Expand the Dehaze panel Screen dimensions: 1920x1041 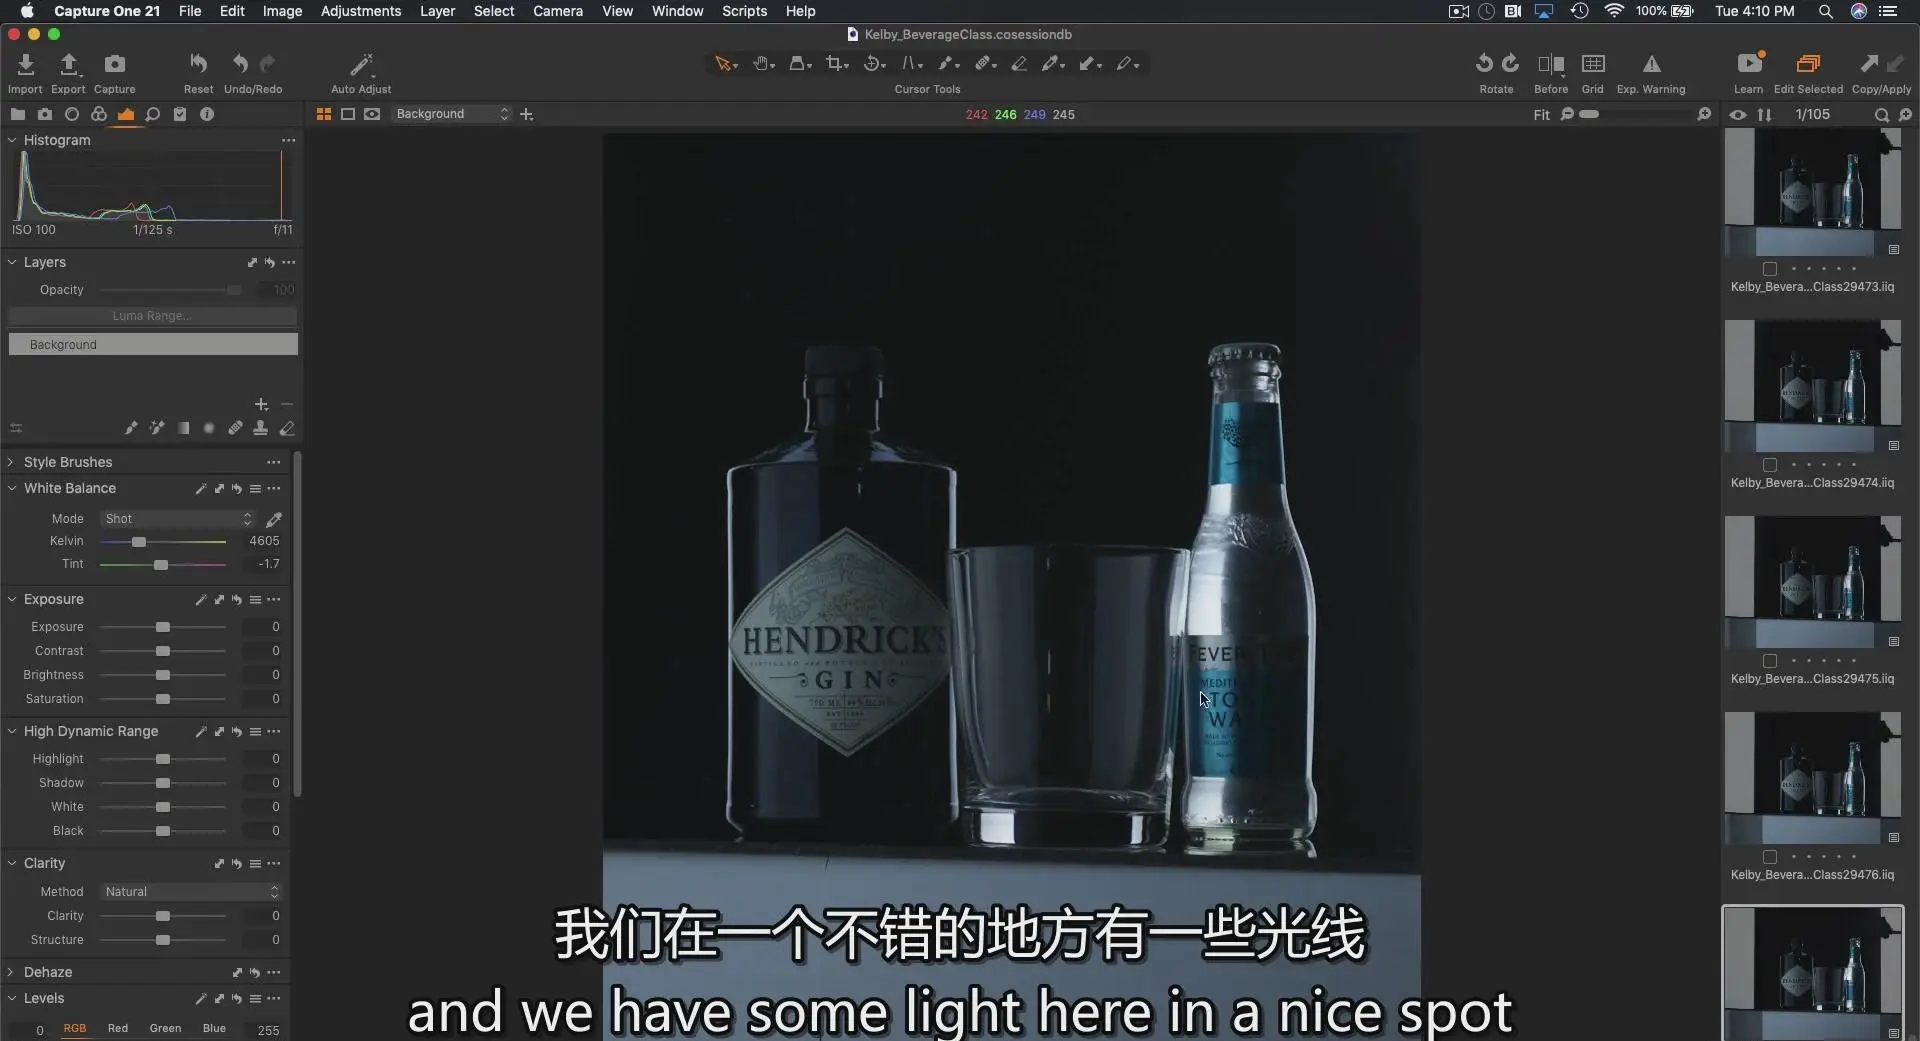(x=11, y=972)
